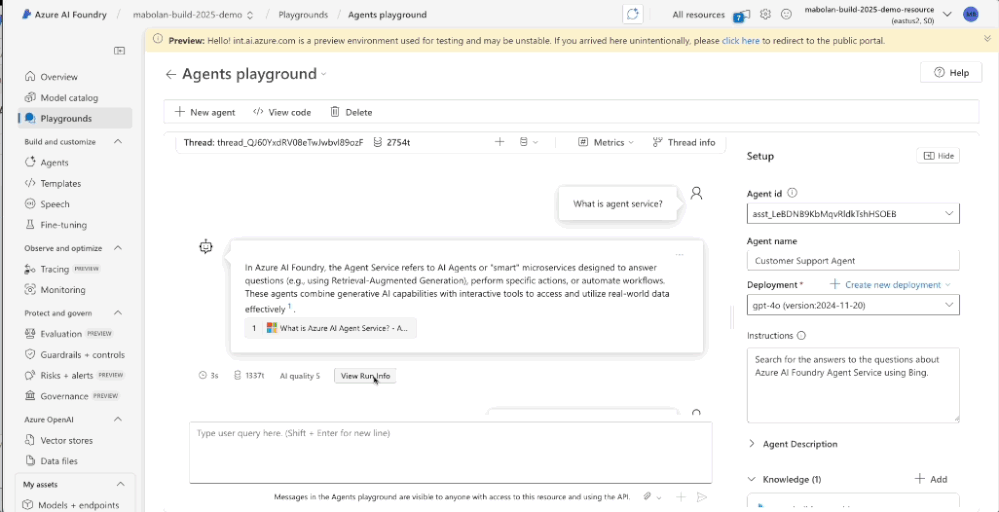Open the Agent id dropdown

[853, 214]
